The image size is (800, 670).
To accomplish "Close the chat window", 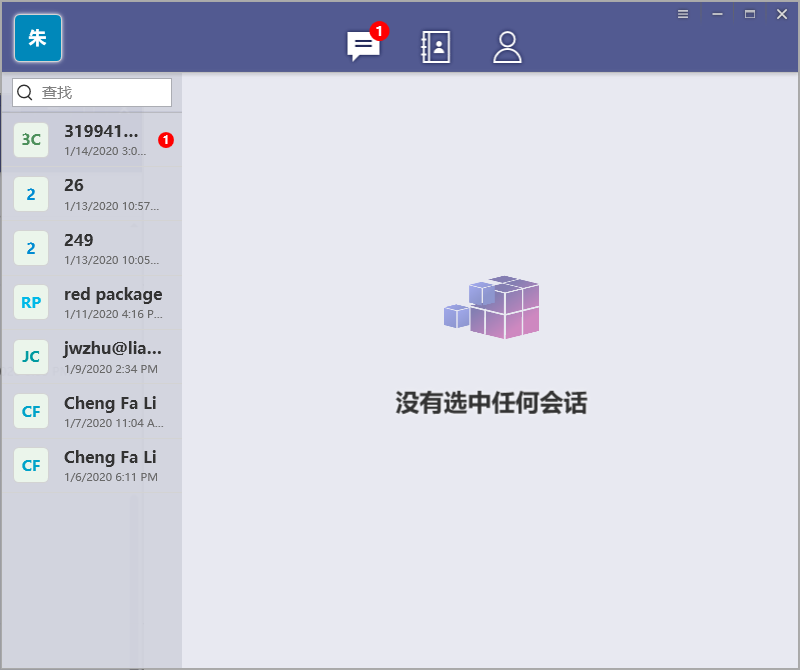I will coord(782,14).
